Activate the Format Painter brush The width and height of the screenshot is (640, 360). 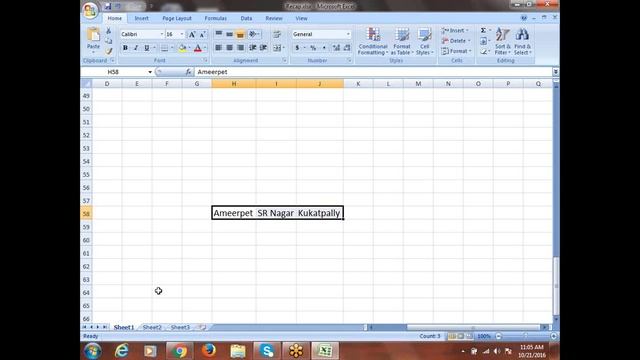pos(109,51)
